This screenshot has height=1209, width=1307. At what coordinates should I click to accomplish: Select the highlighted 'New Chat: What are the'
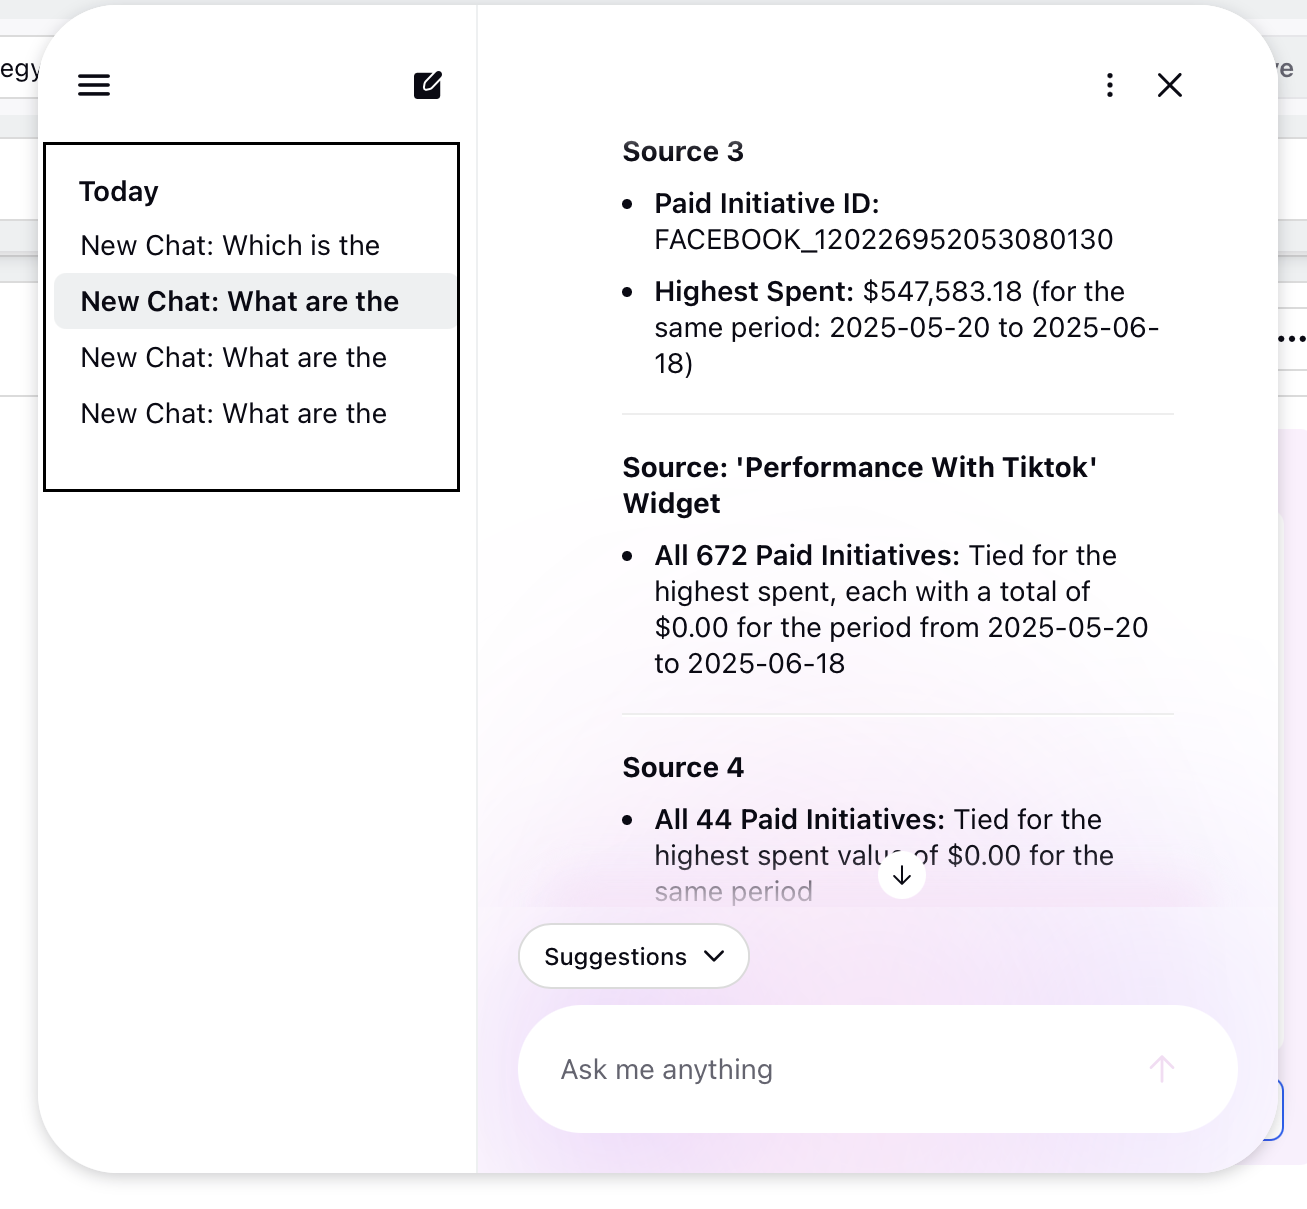coord(240,301)
